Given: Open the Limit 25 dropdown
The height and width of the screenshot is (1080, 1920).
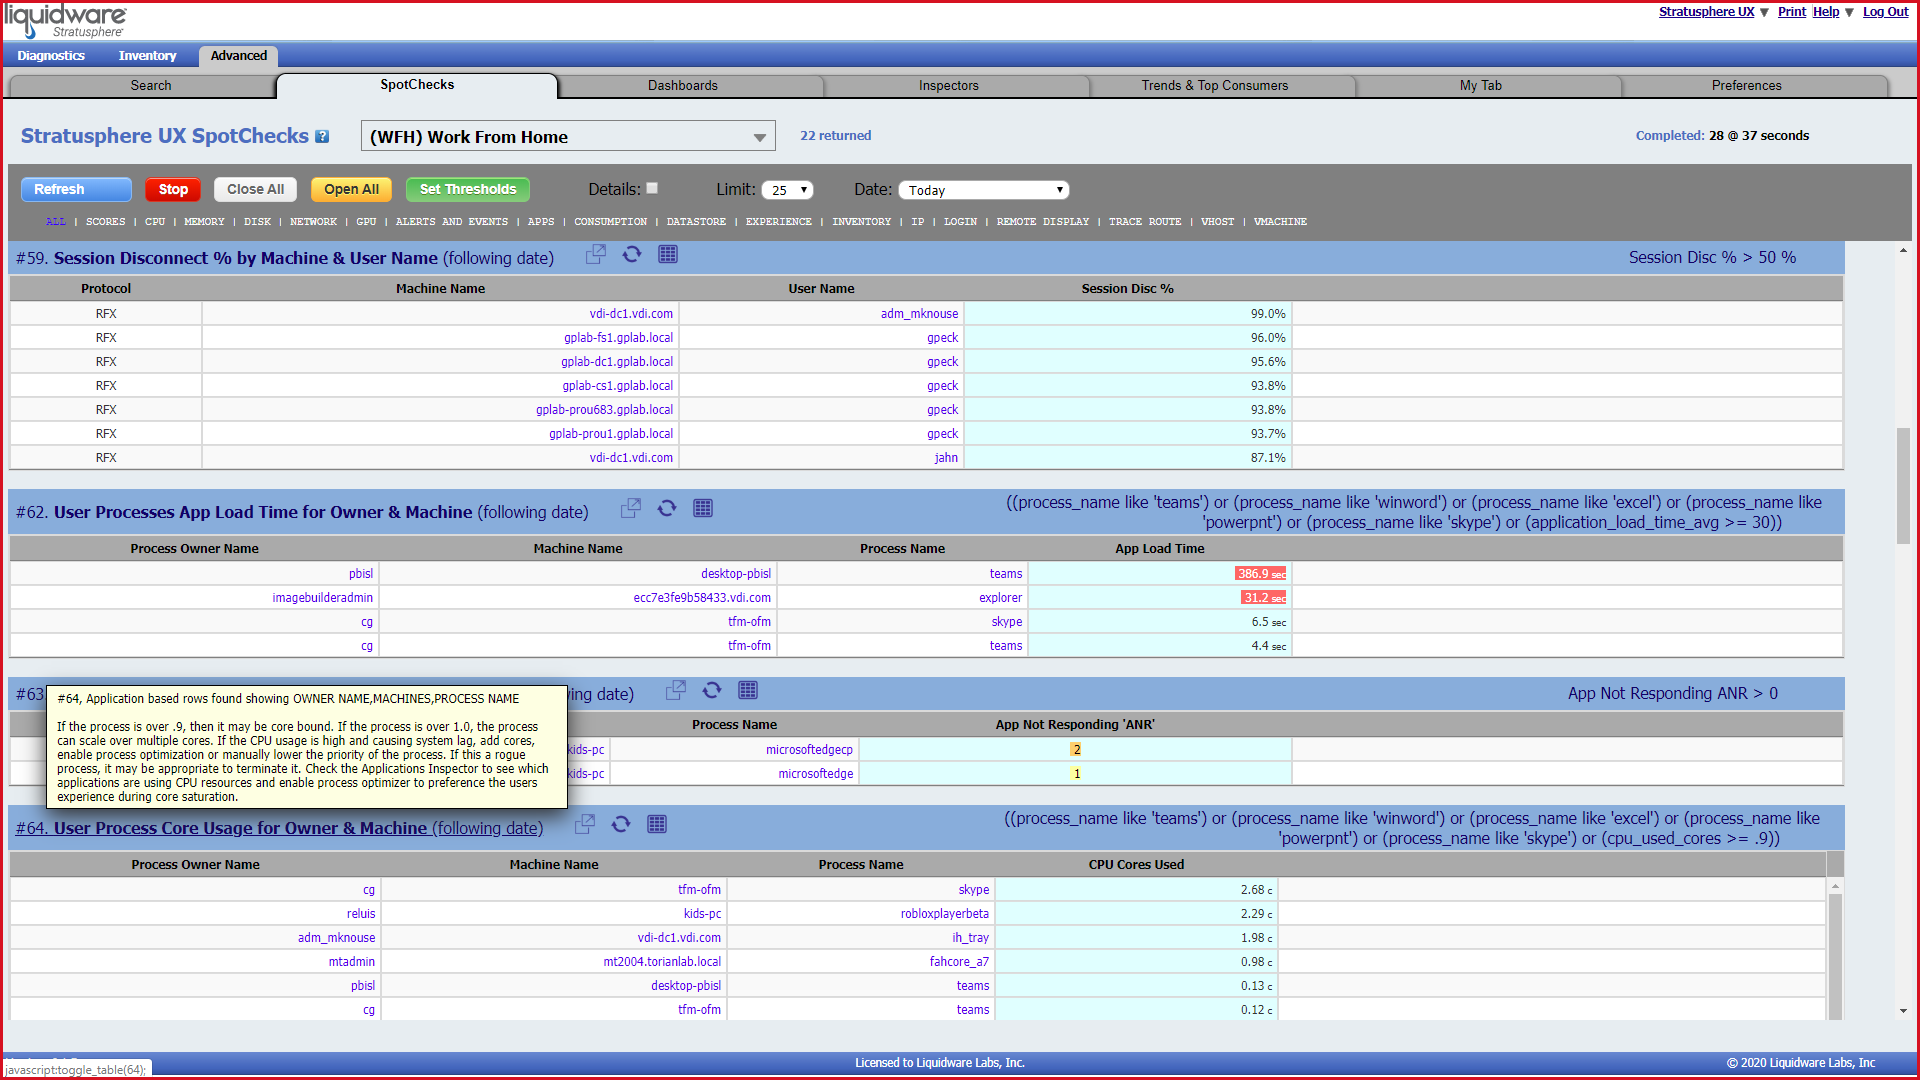Looking at the screenshot, I should [787, 190].
